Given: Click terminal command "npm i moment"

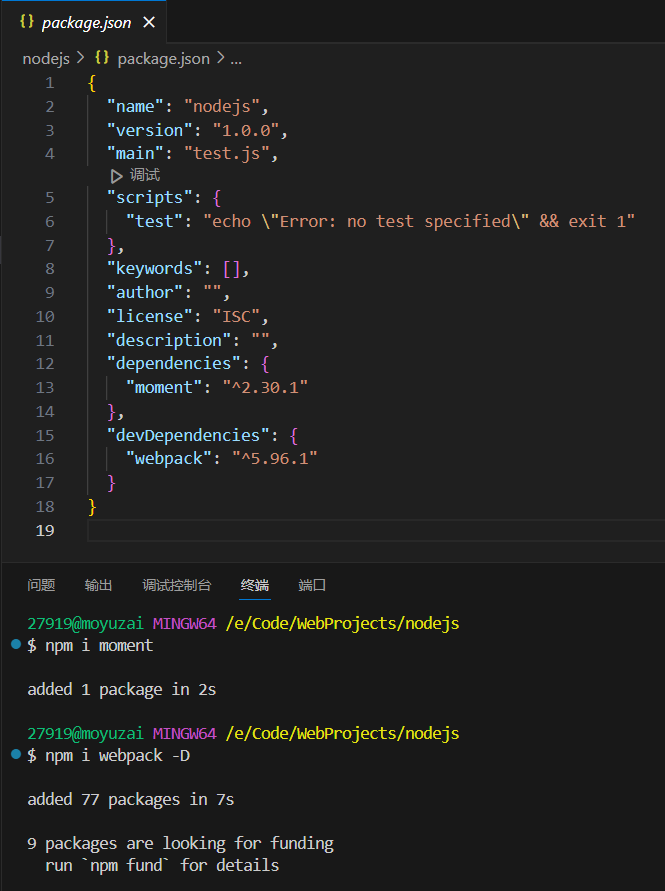Looking at the screenshot, I should click(x=99, y=646).
